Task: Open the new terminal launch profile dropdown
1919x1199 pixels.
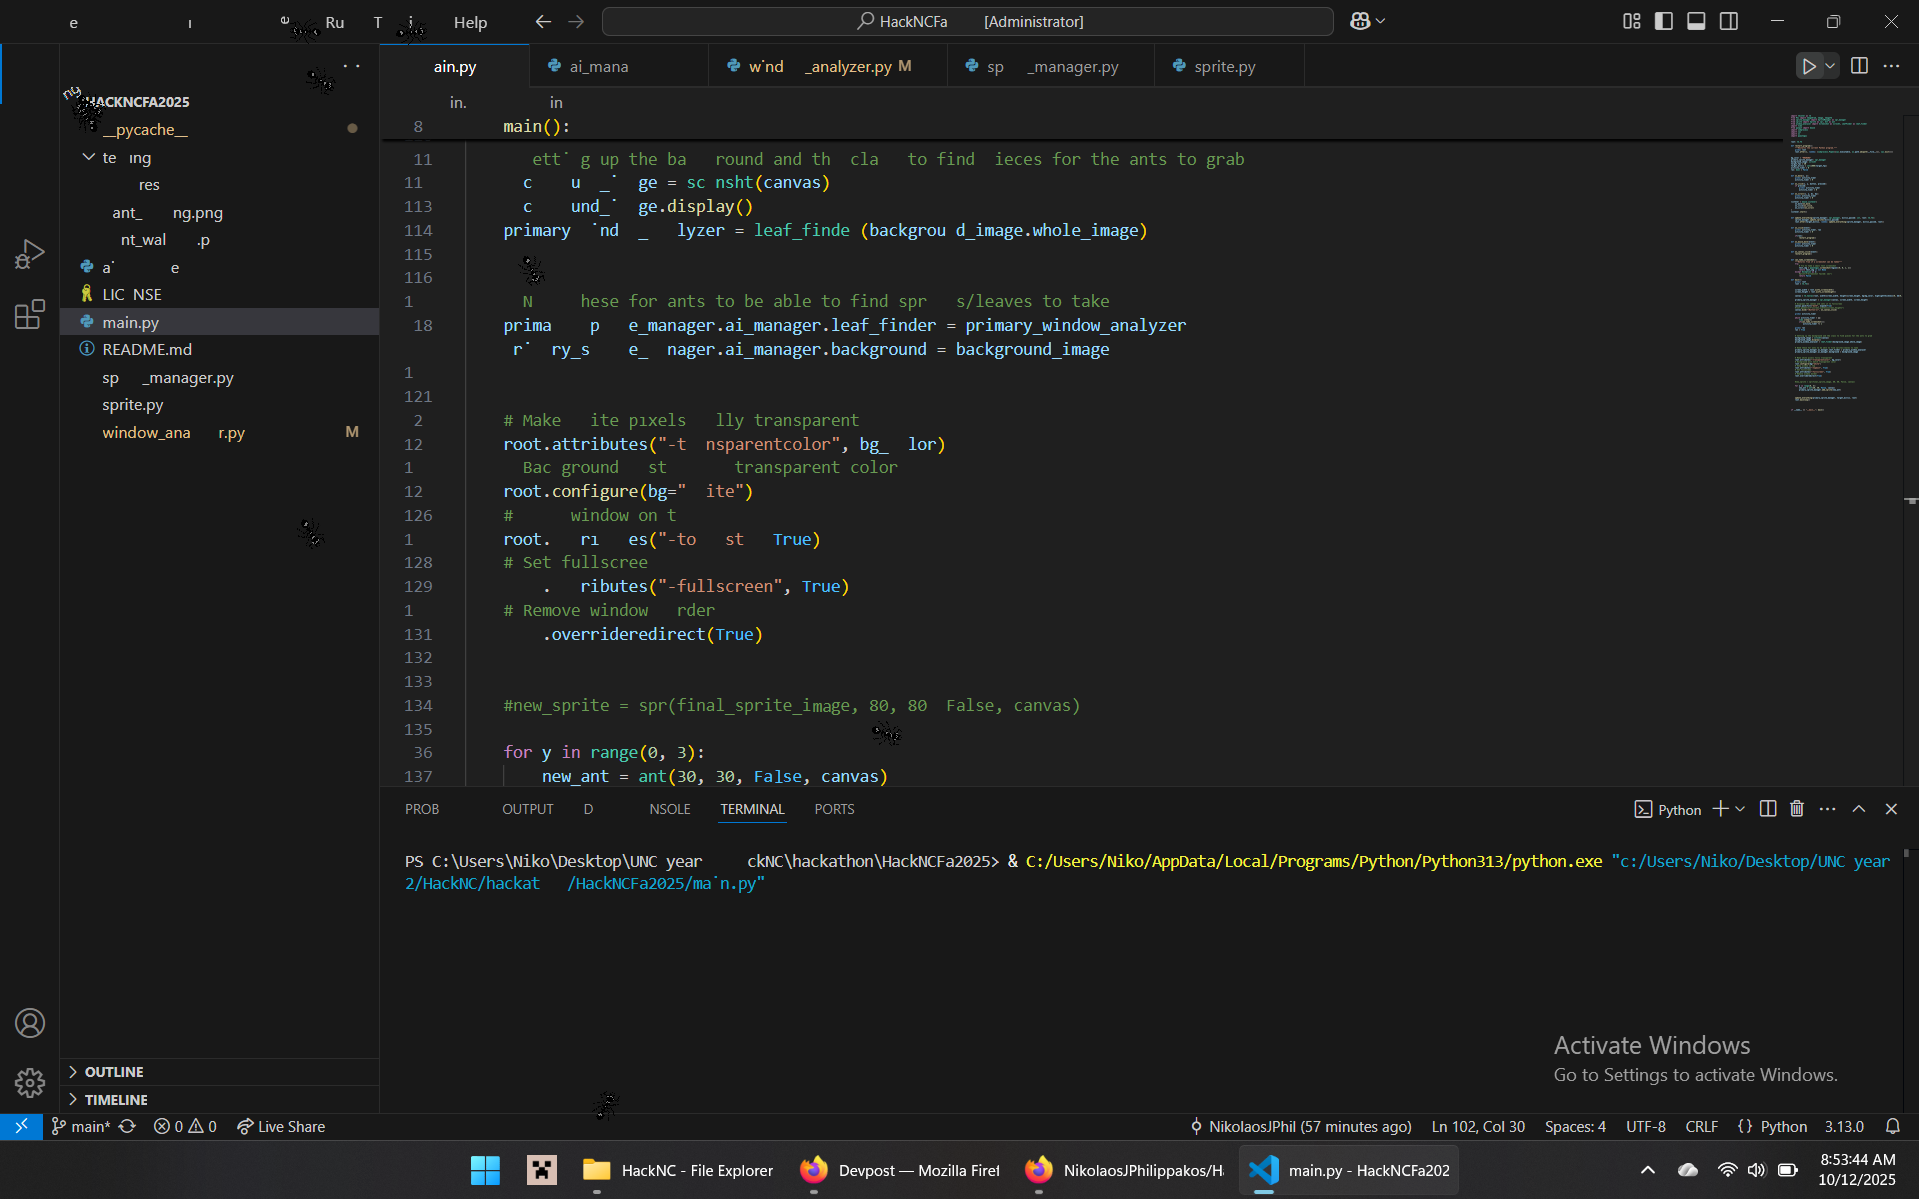Action: coord(1741,809)
